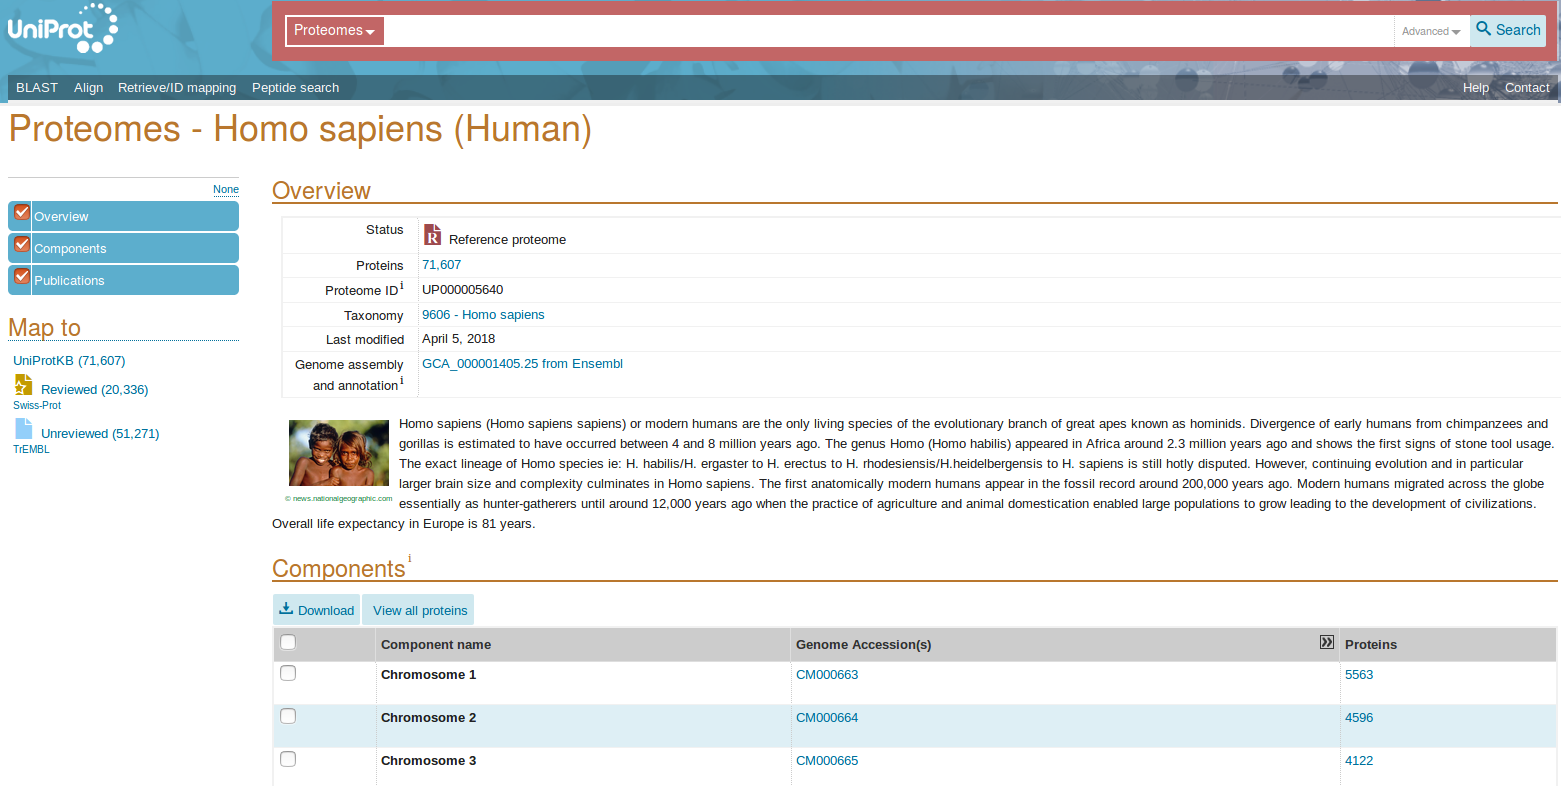The width and height of the screenshot is (1561, 786).
Task: Open the 4122 proteins of Chromosome 3
Action: pyautogui.click(x=1359, y=761)
